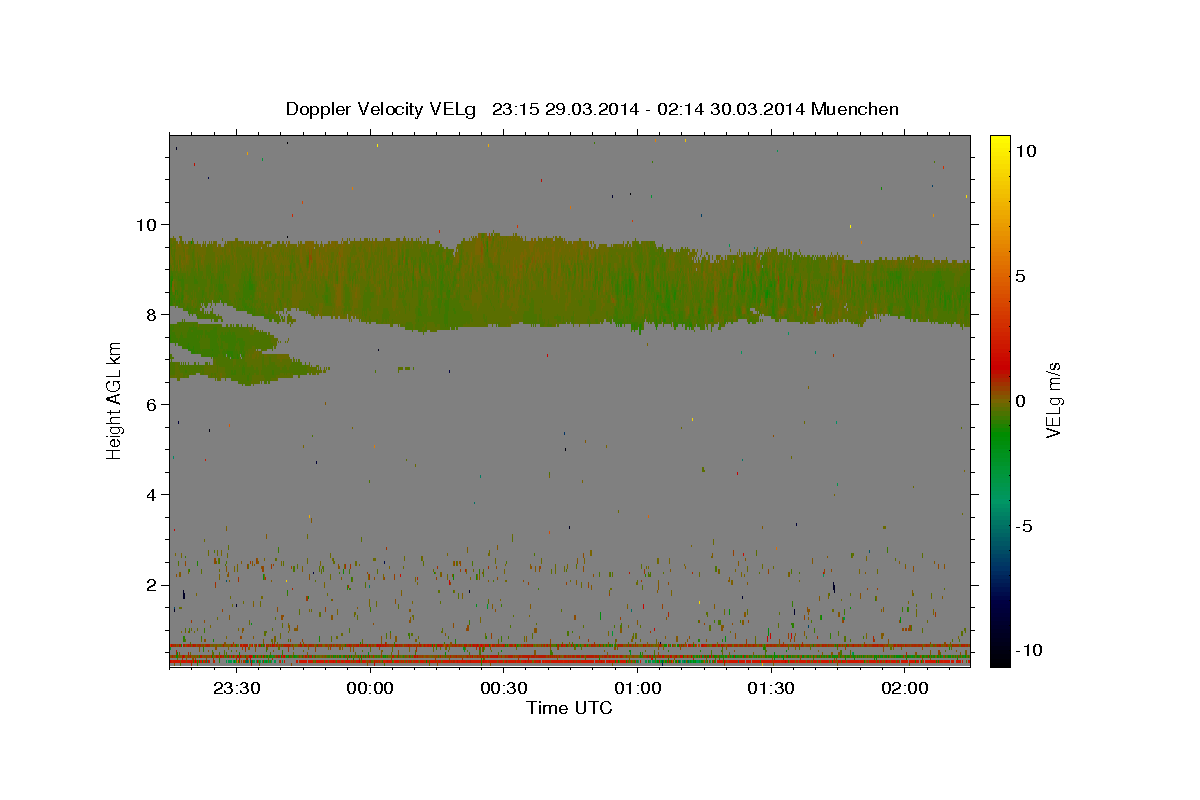Click the colorbar value 10 label
Viewport: 1200px width, 800px height.
(1025, 151)
